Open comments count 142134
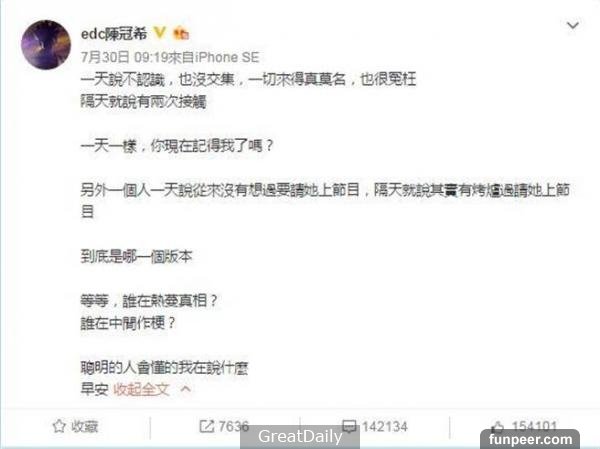This screenshot has width=600, height=449. (x=384, y=426)
